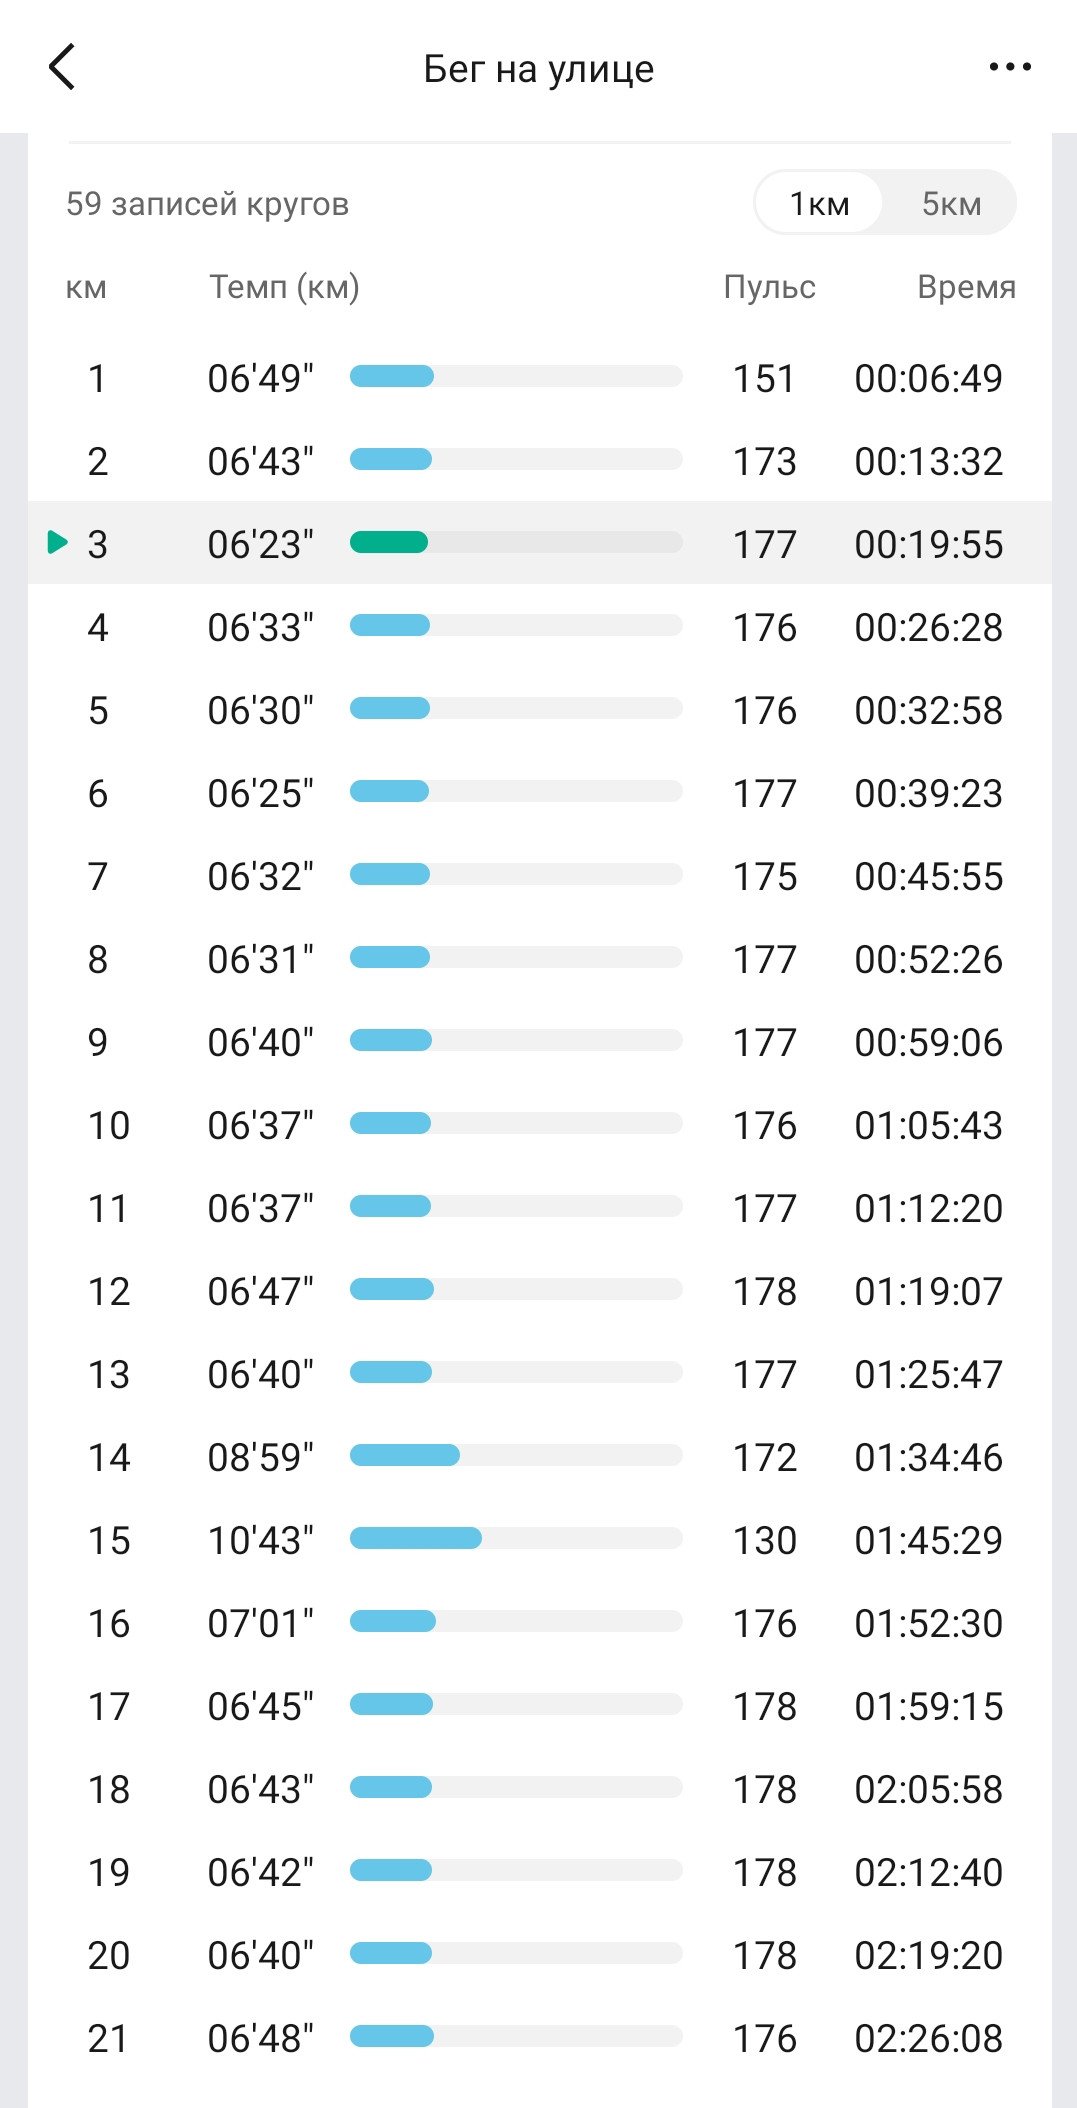Screen dimensions: 1077x2108
Task: Open the three-dots more options menu
Action: (1010, 67)
